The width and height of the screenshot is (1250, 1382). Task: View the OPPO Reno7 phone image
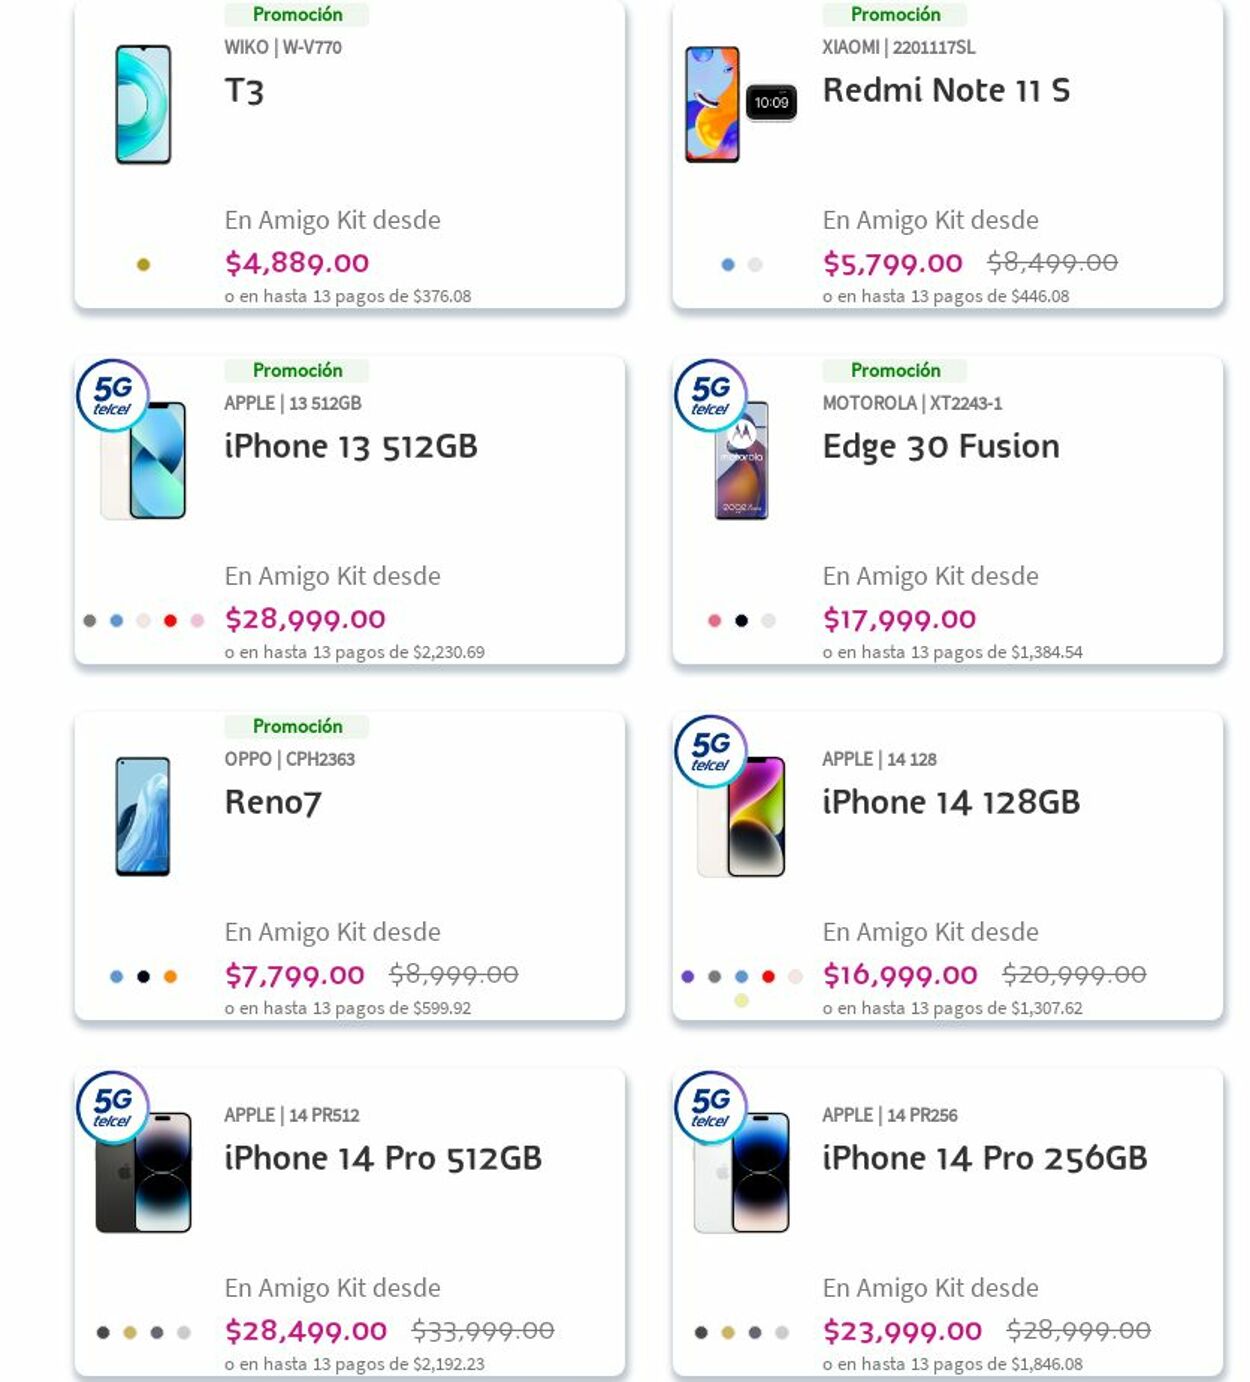[143, 816]
